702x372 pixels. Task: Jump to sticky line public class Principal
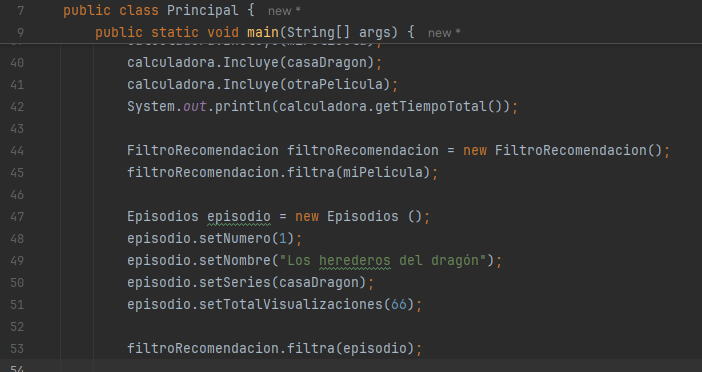coord(159,10)
